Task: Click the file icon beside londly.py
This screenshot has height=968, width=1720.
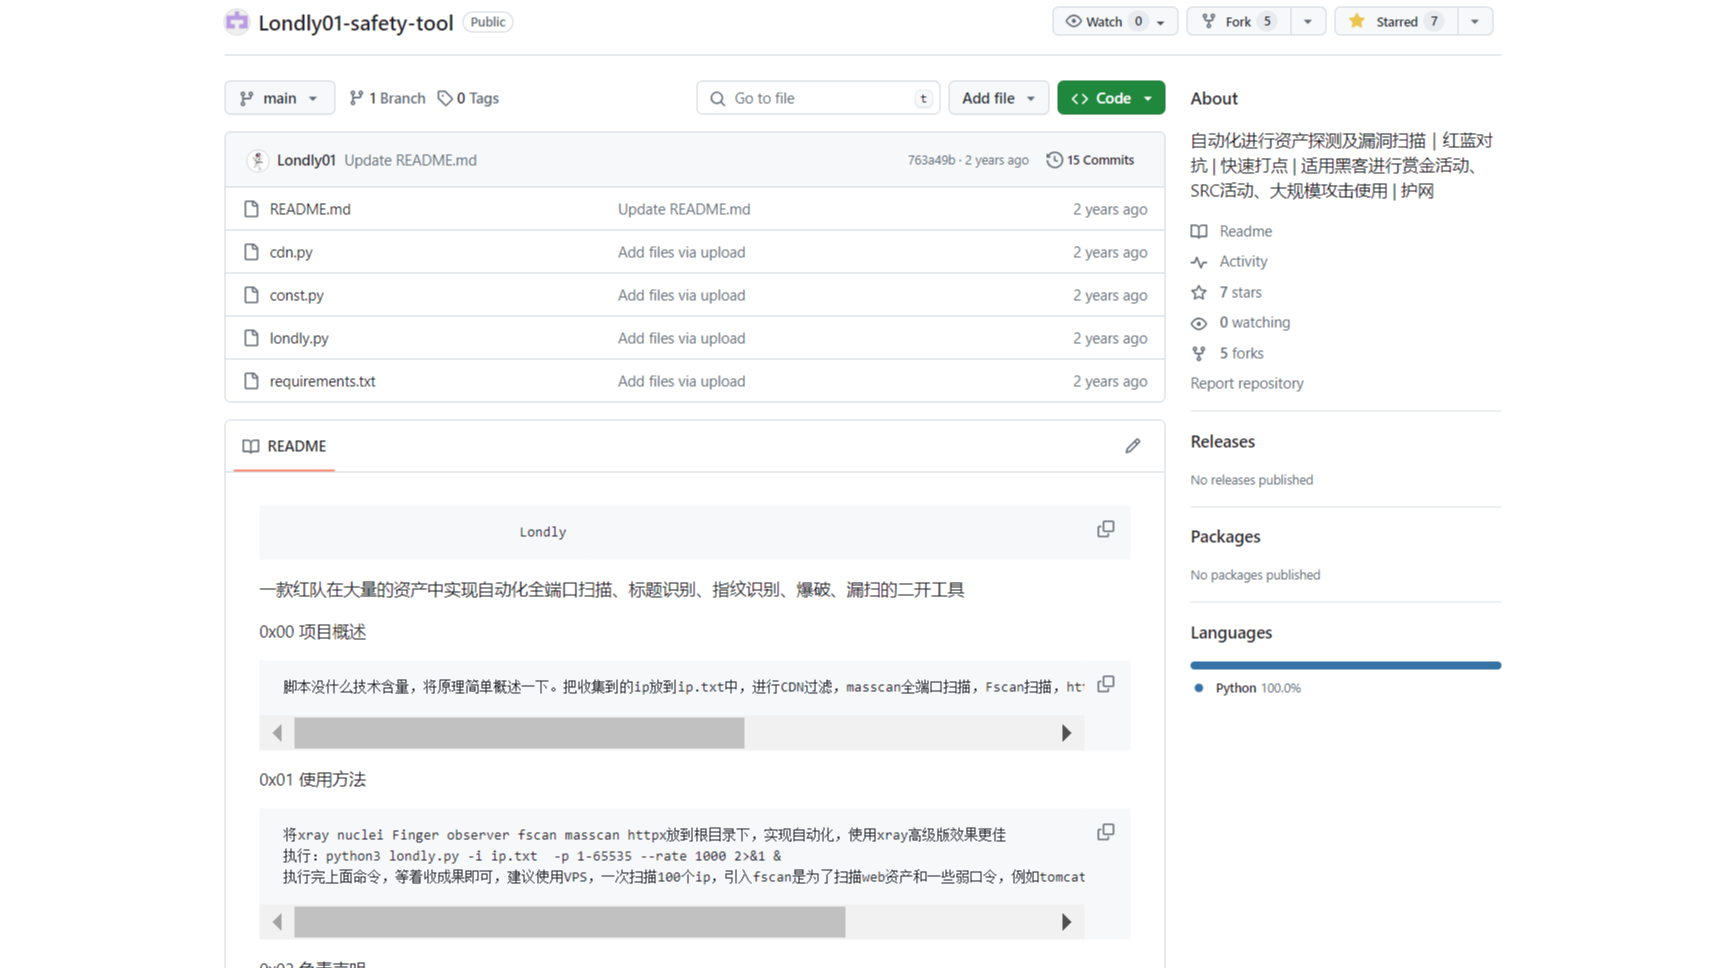Action: 251,338
